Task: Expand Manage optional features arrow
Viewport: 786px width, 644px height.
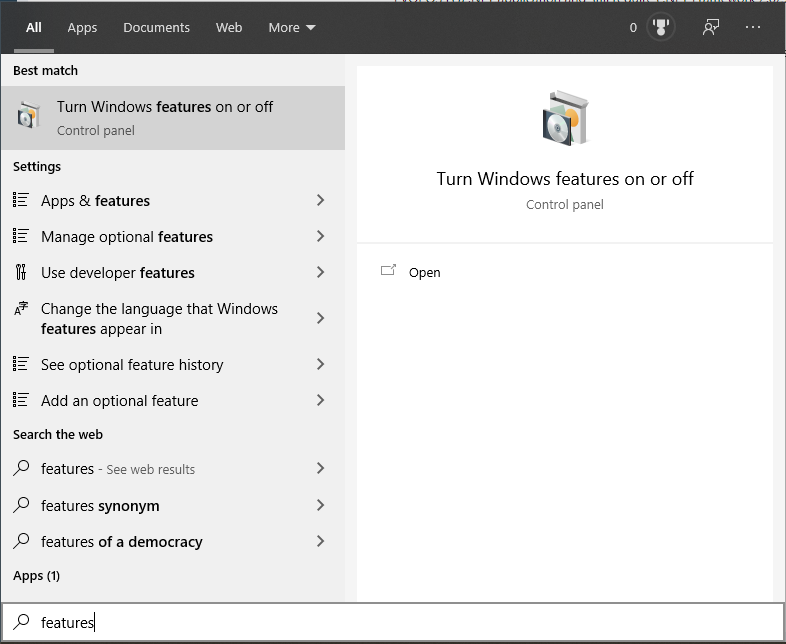Action: tap(320, 236)
